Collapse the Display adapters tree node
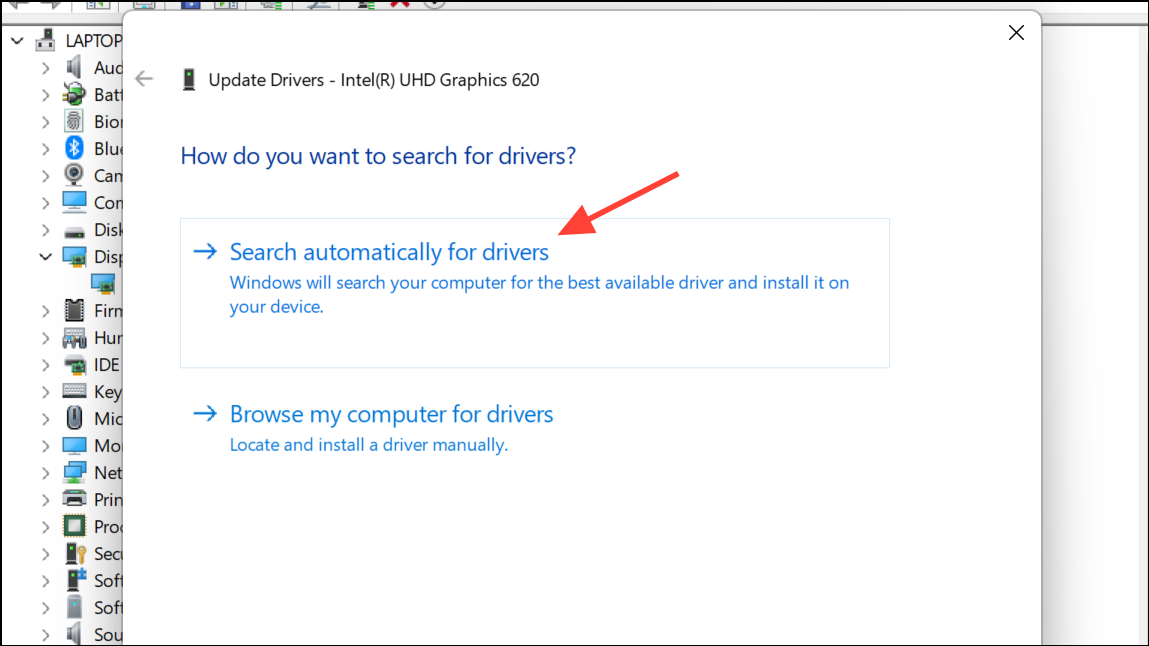Screen dimensions: 1149x646 [46, 257]
